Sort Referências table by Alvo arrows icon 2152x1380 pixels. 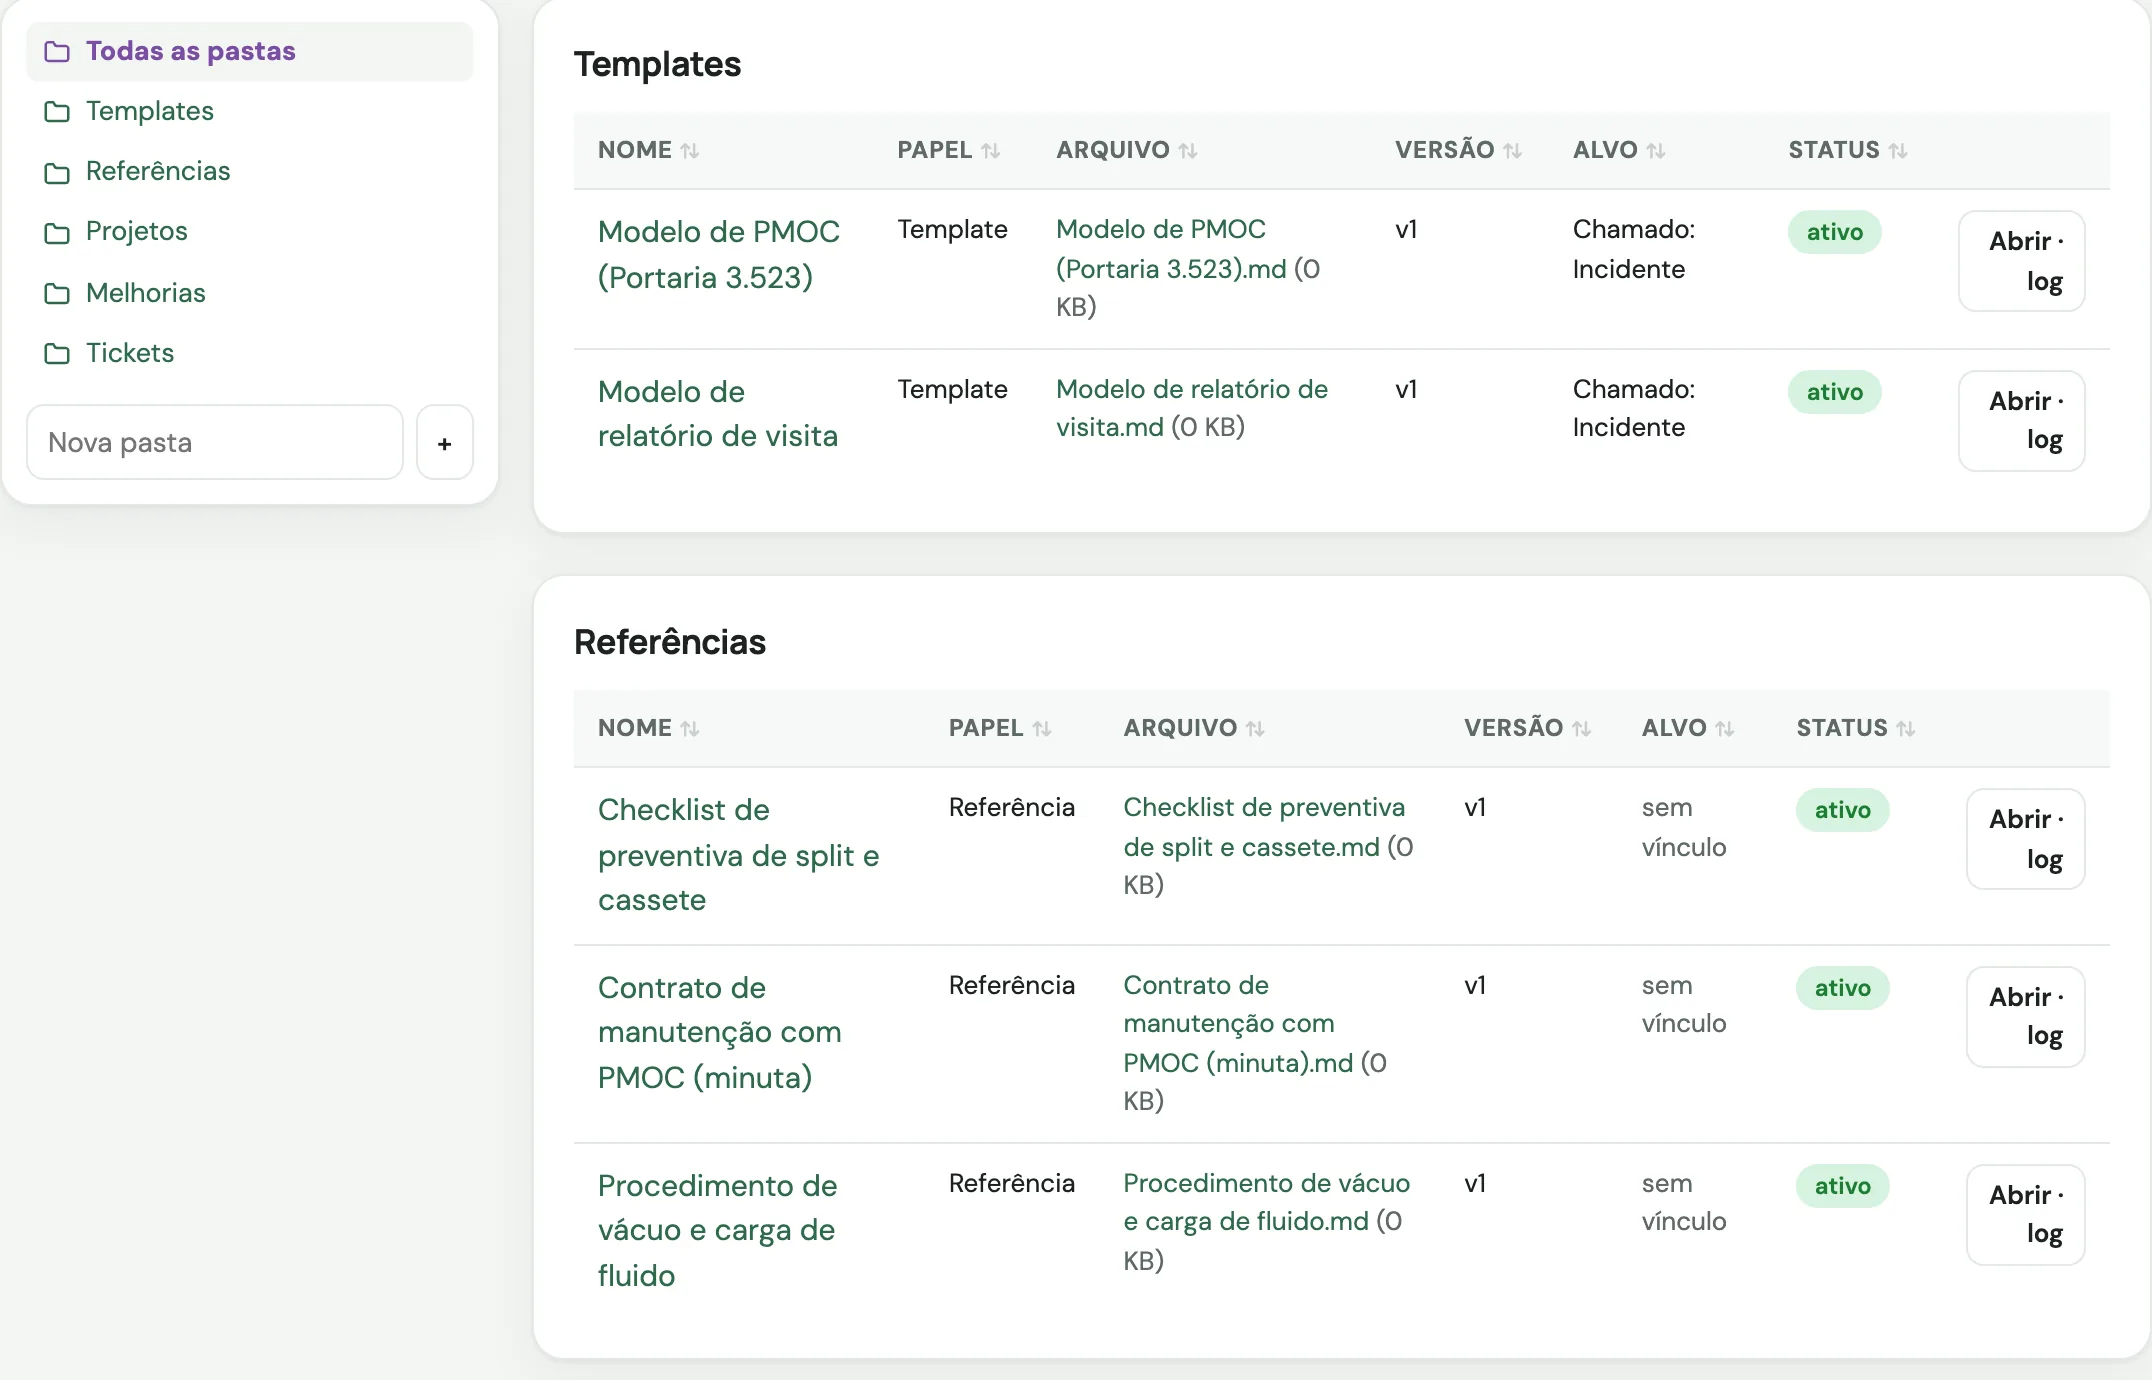pos(1725,729)
